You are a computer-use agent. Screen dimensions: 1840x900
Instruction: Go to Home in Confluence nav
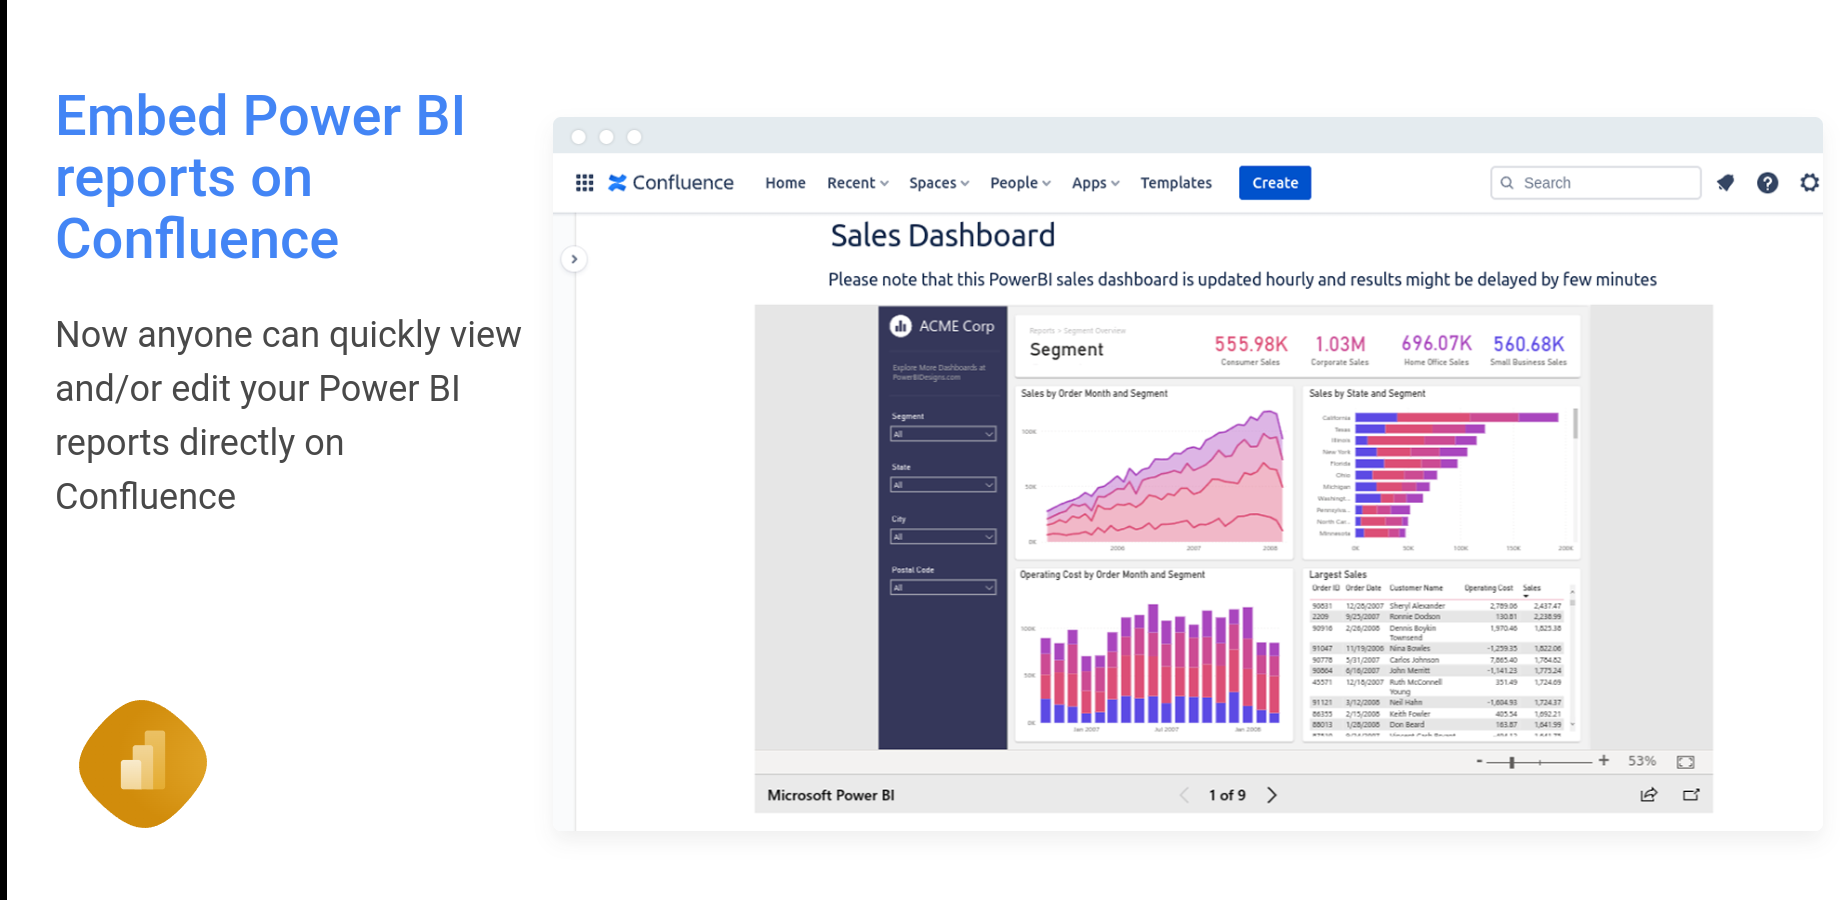coord(785,183)
